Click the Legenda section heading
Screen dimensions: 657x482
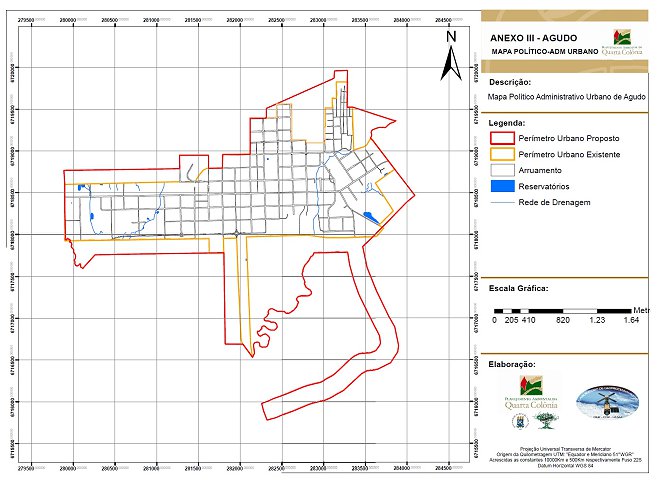pyautogui.click(x=509, y=122)
